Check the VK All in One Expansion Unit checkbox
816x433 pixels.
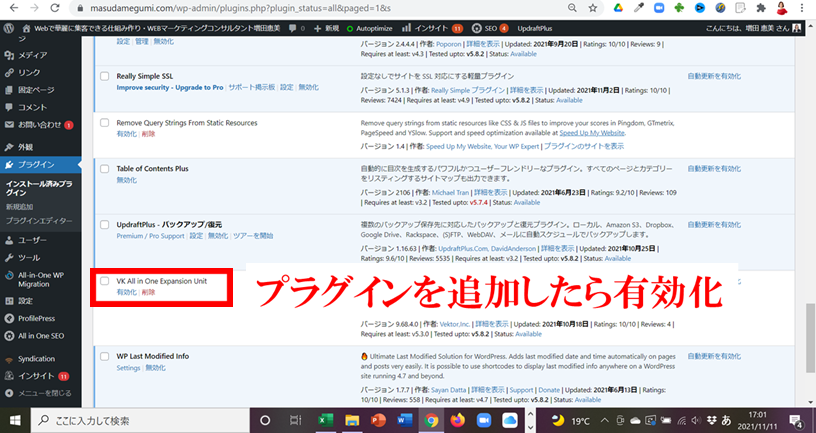pos(105,281)
